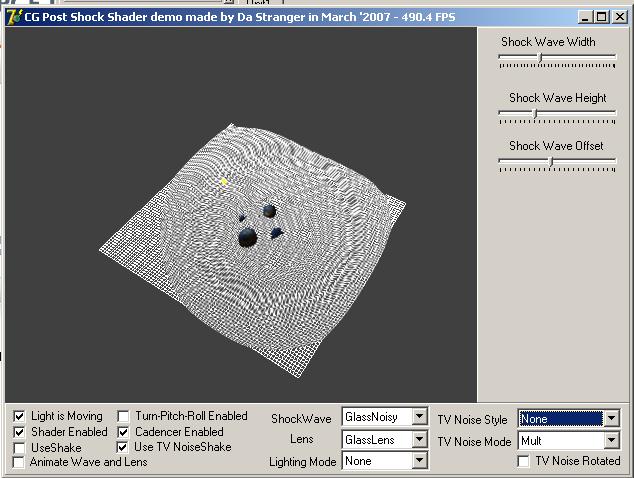Click the Lighting Mode label
Viewport: 634px width, 478px height.
(302, 462)
